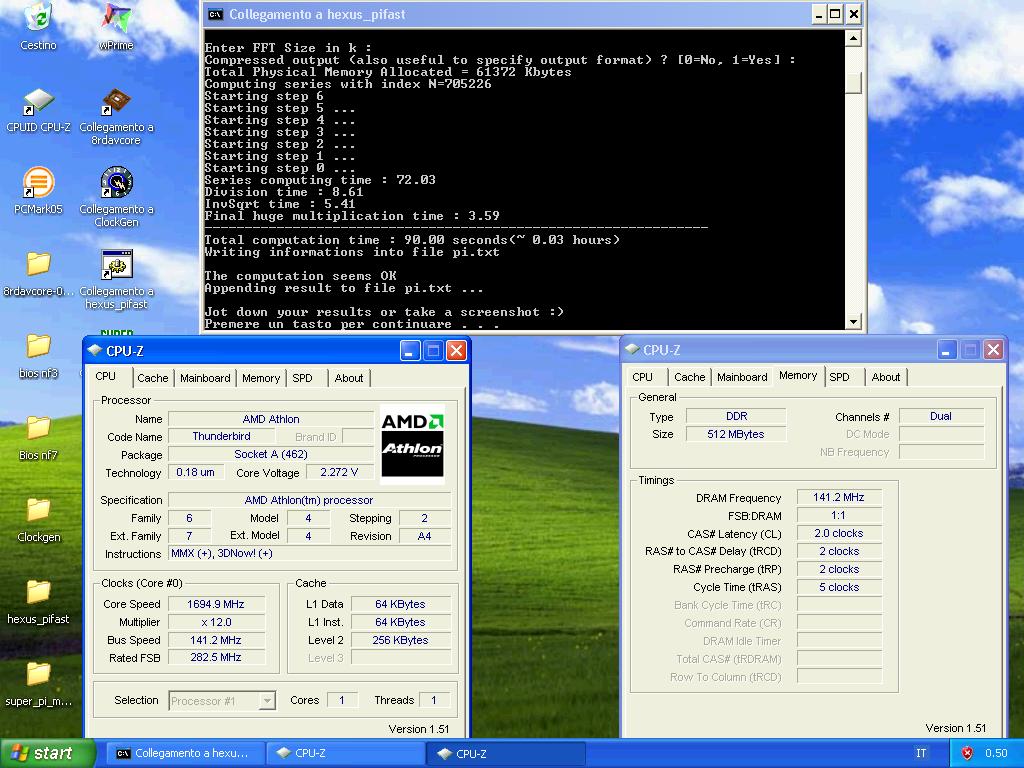
Task: Open the Processor #1 selection dropdown
Action: (x=222, y=701)
